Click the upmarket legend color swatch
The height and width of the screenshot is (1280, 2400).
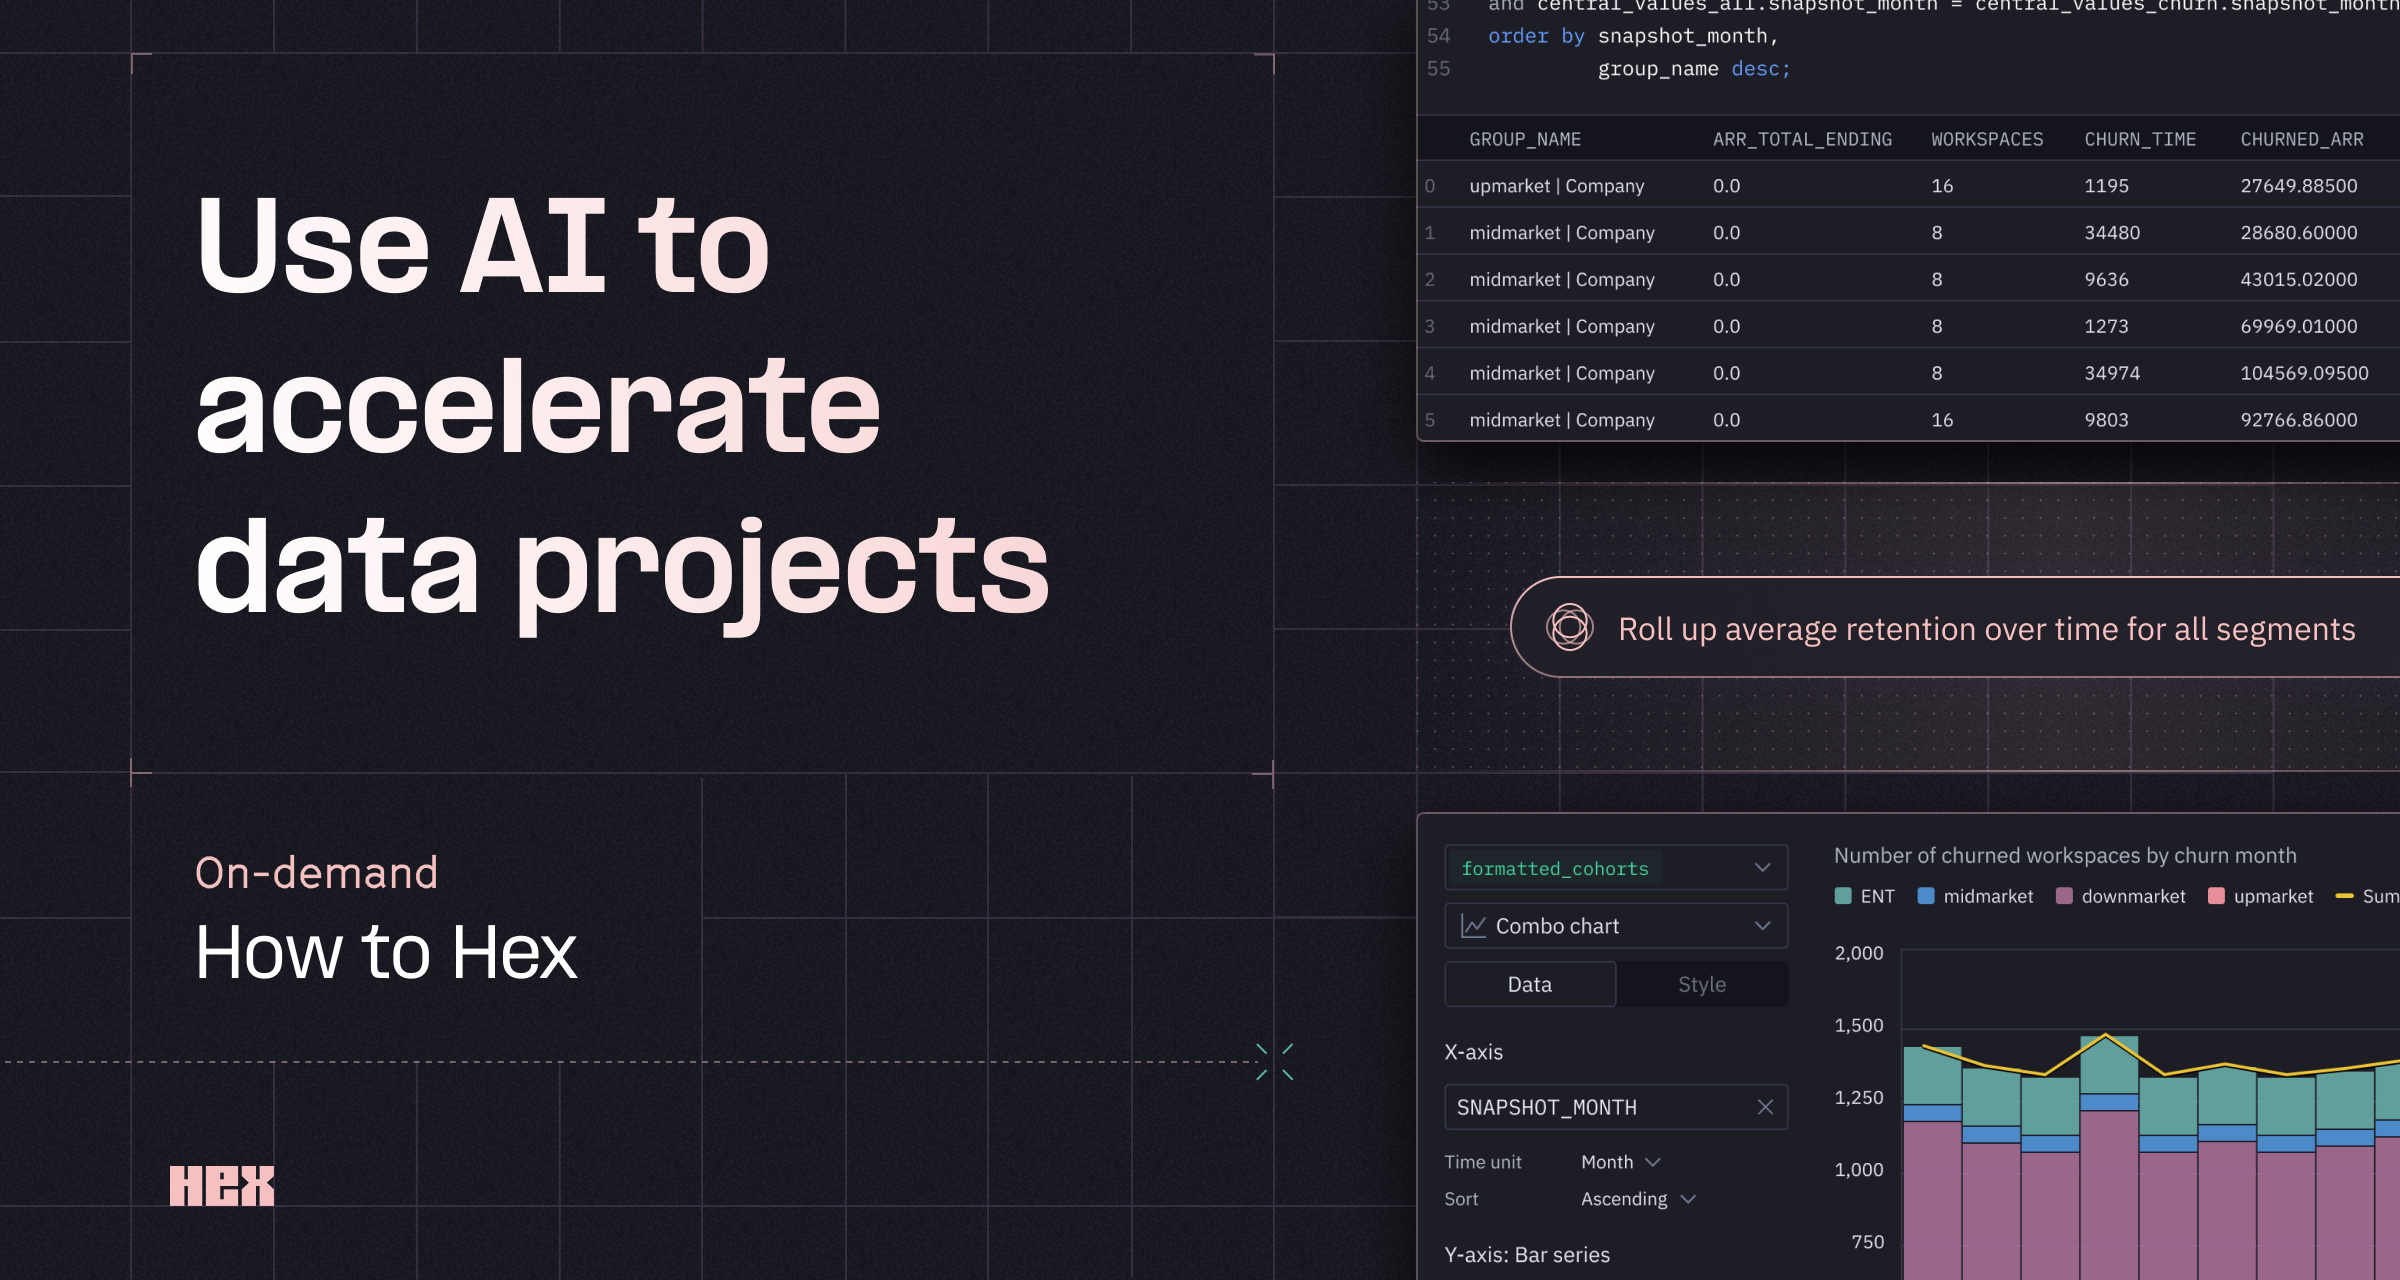(2216, 896)
